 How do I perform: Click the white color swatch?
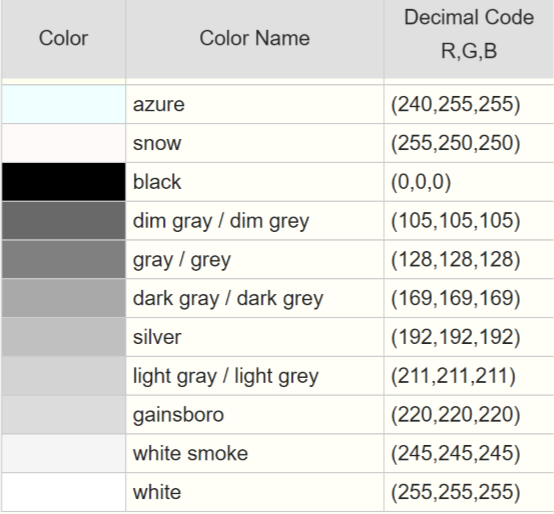pos(64,492)
